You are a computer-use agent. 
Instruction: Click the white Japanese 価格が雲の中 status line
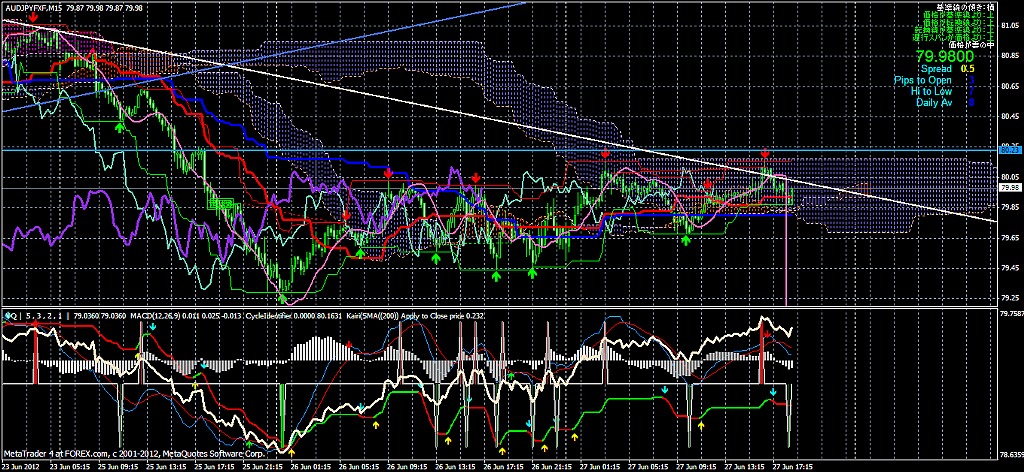970,45
